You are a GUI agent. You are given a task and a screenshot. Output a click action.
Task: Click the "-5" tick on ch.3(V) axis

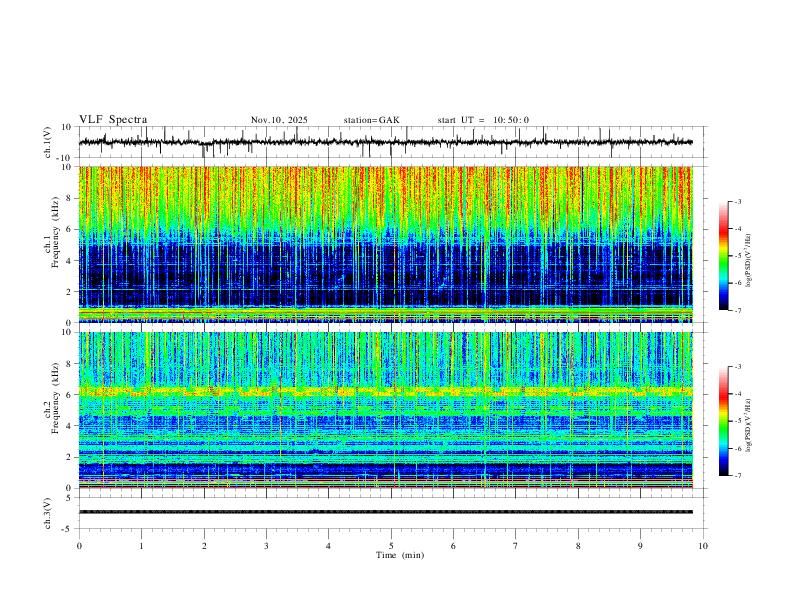67,529
